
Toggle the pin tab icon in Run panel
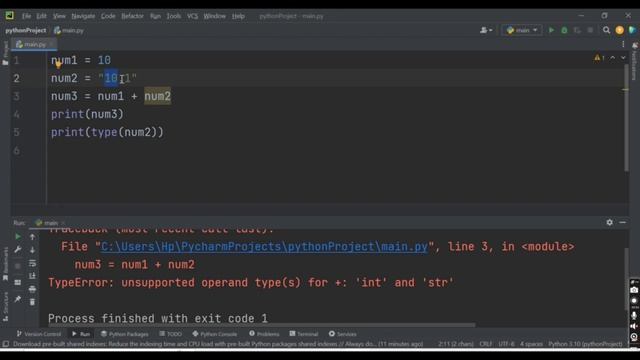[x=18, y=299]
